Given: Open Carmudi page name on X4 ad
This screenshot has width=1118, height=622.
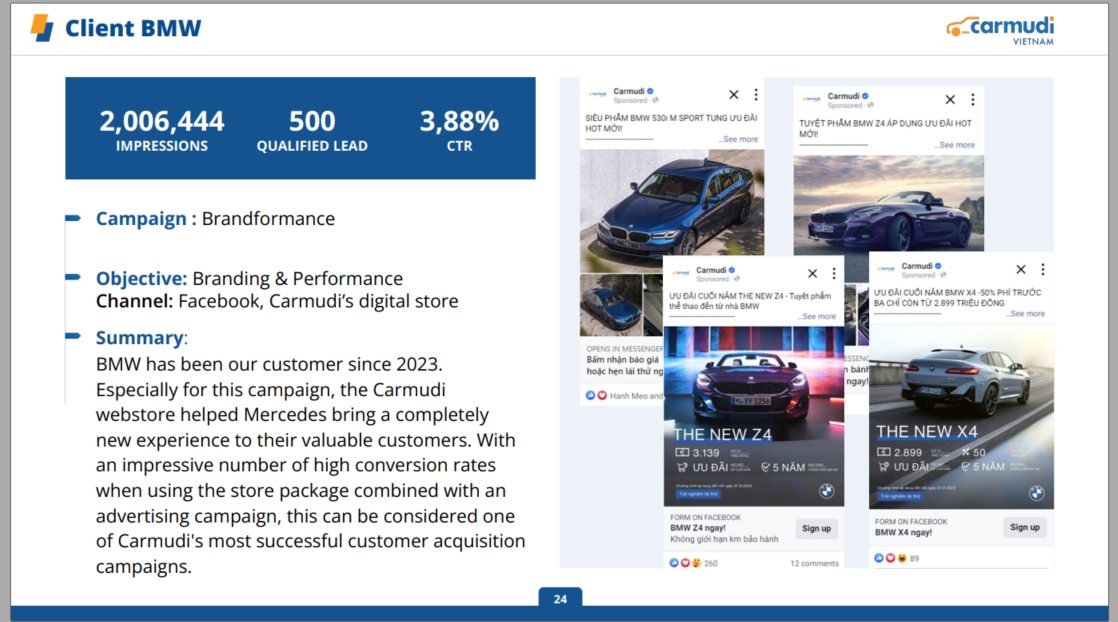Looking at the screenshot, I should pyautogui.click(x=917, y=266).
